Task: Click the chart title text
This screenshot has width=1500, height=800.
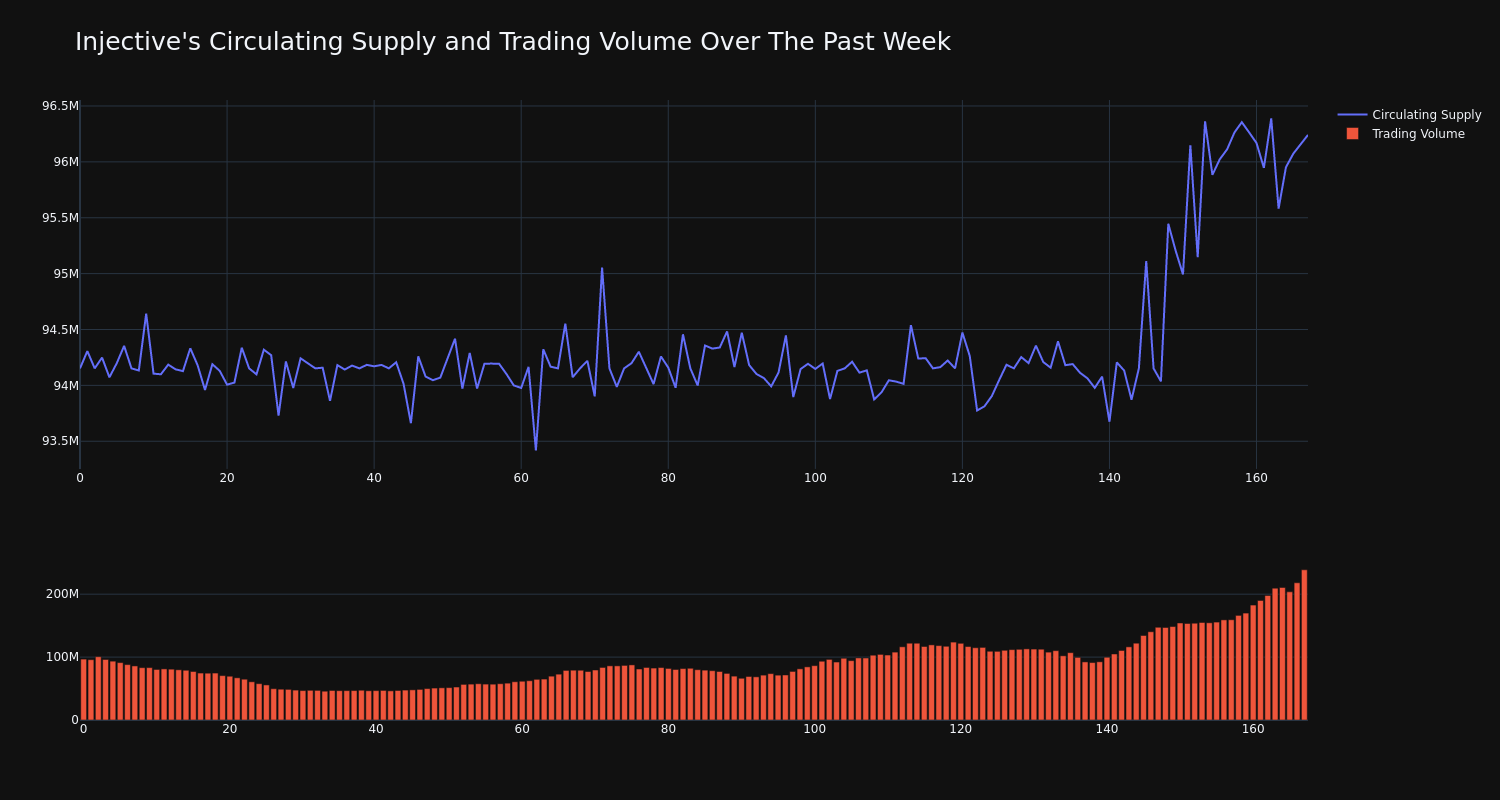Action: coord(513,42)
